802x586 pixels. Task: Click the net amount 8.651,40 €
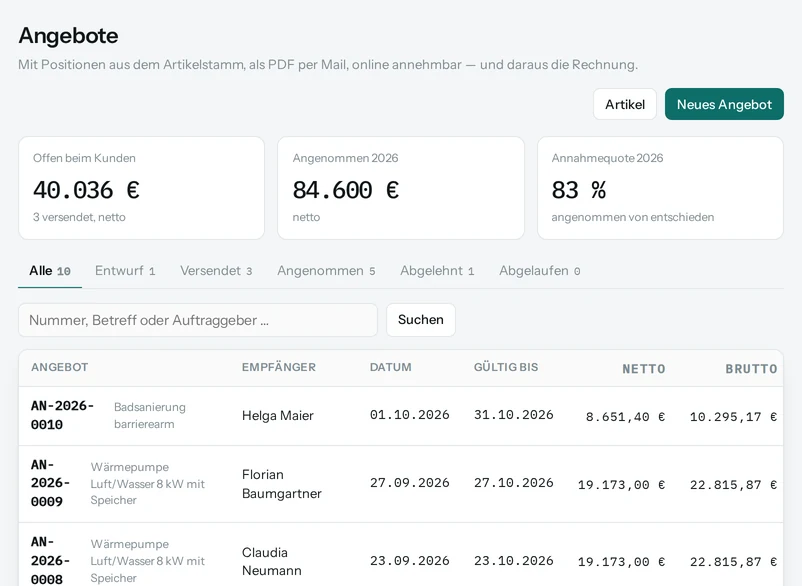[x=625, y=417]
